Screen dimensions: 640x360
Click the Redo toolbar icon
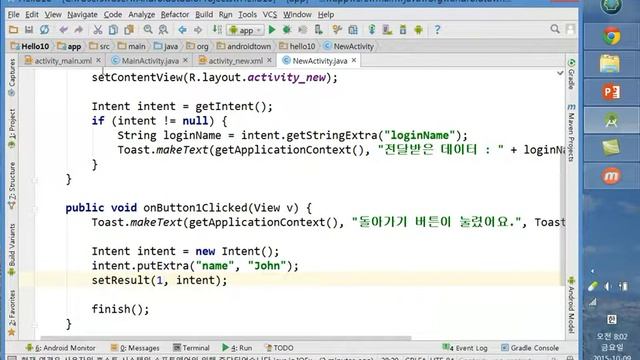pyautogui.click(x=78, y=30)
